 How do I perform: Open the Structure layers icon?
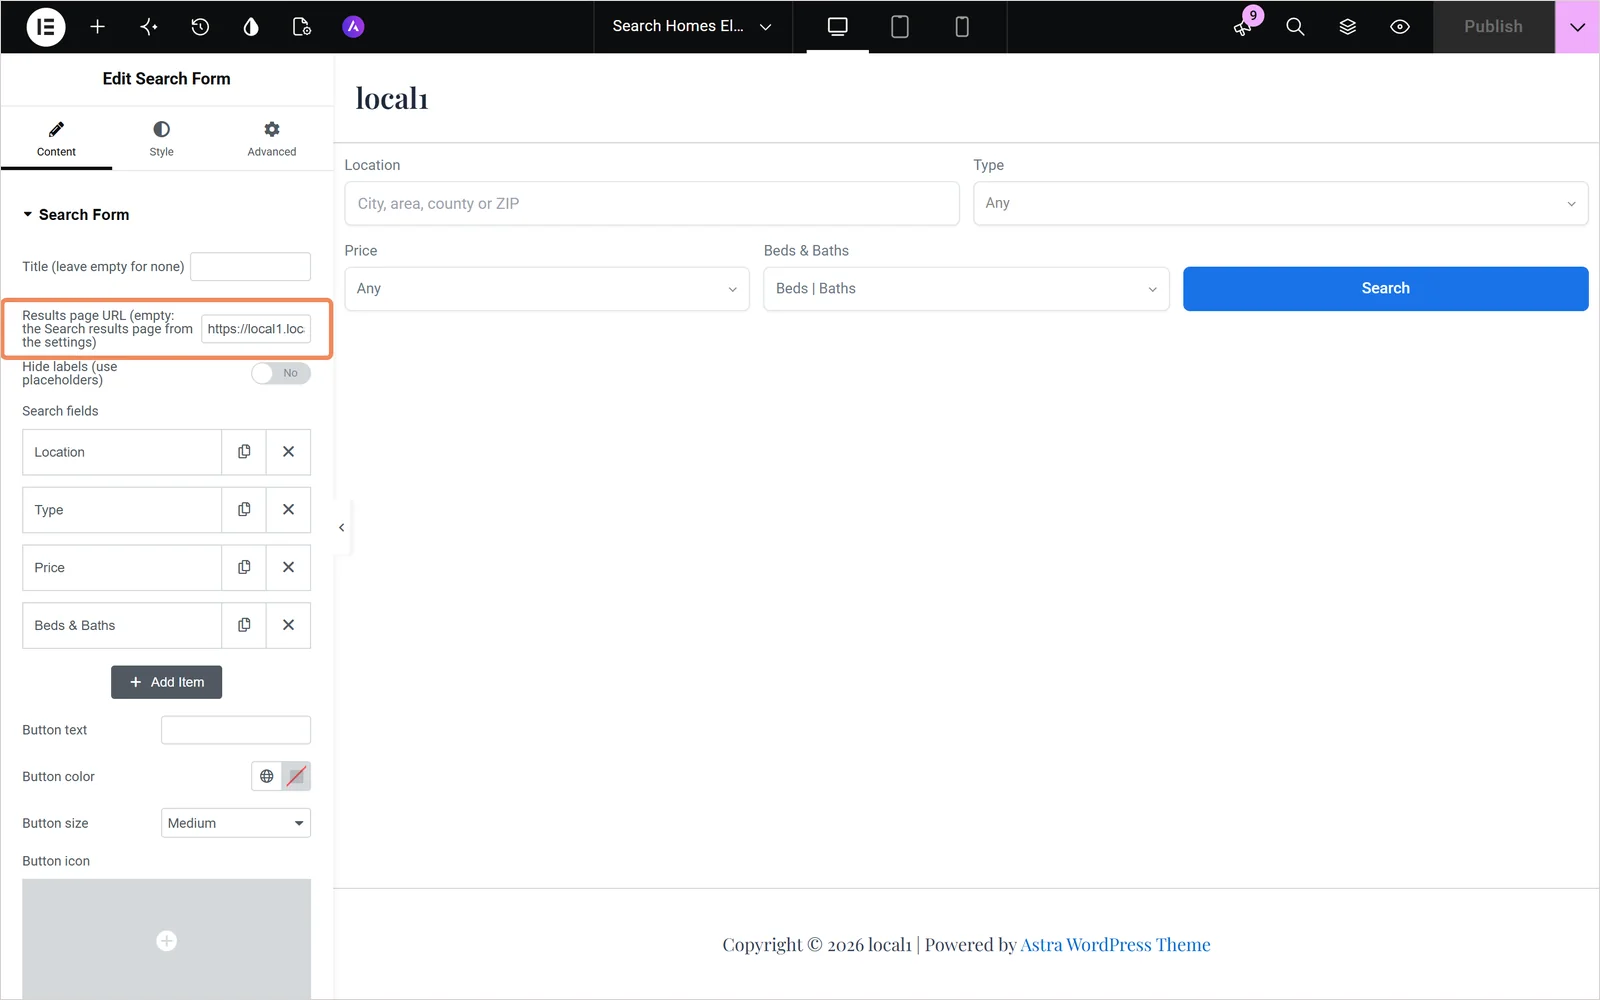coord(1348,27)
